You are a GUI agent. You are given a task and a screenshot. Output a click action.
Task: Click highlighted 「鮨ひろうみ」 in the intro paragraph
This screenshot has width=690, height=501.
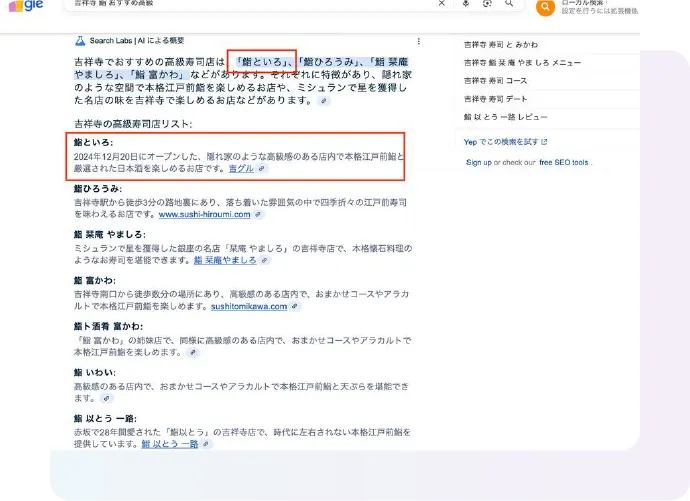pyautogui.click(x=329, y=62)
